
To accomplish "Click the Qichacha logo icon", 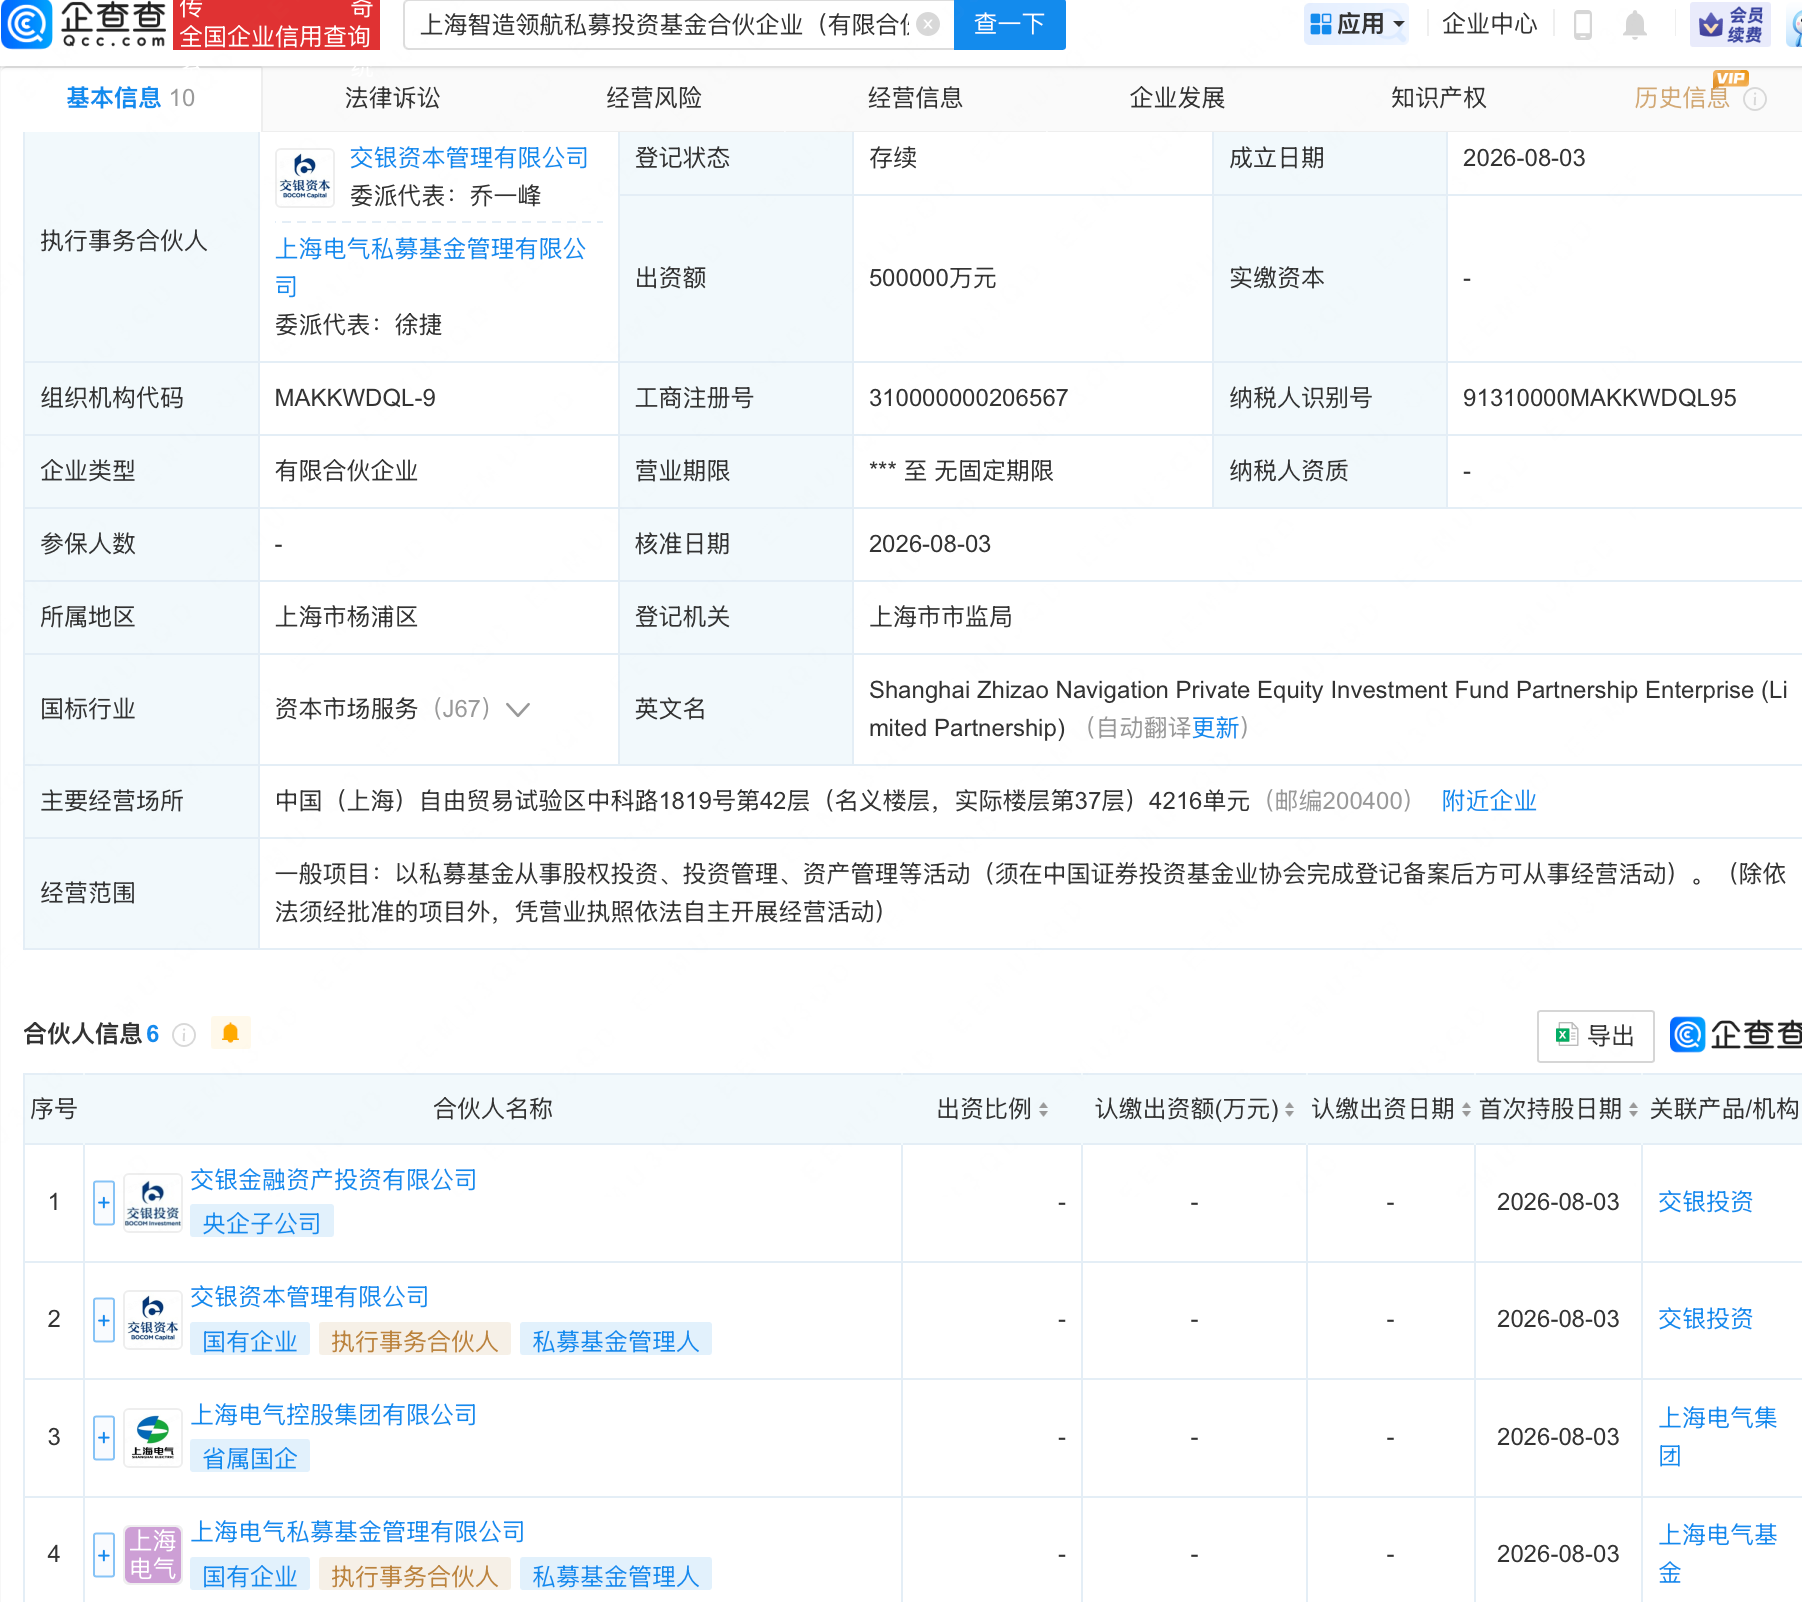I will tap(27, 24).
